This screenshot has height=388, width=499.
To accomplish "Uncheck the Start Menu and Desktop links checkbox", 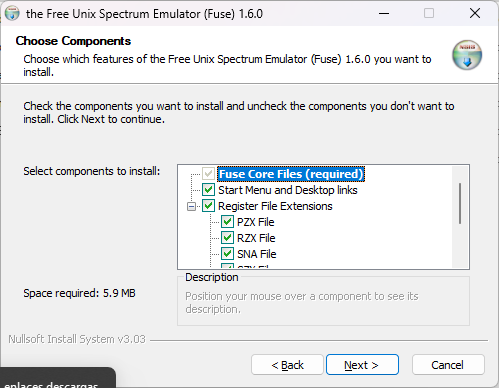I will pyautogui.click(x=208, y=190).
